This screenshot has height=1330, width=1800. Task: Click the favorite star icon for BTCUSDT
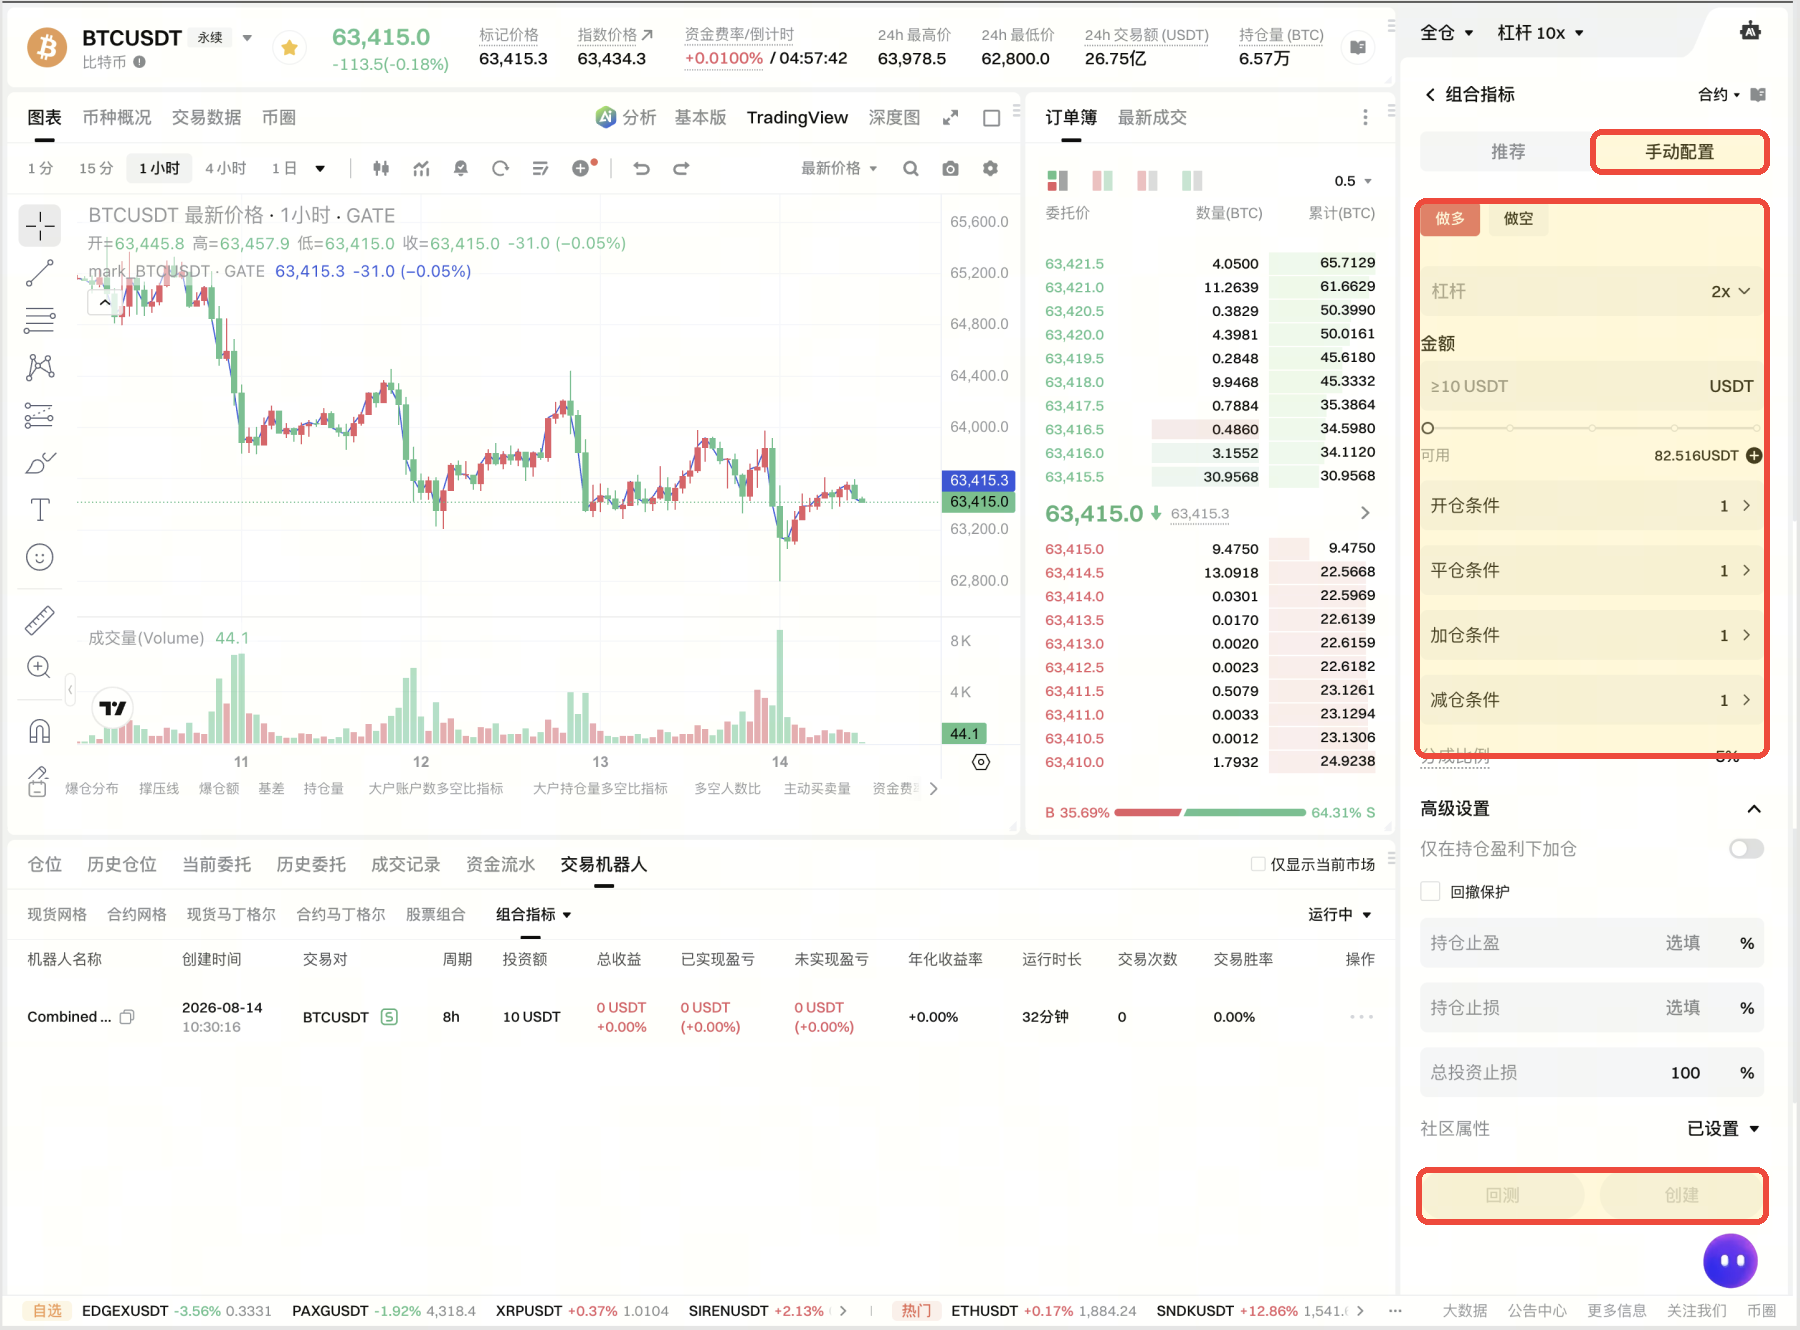click(289, 47)
